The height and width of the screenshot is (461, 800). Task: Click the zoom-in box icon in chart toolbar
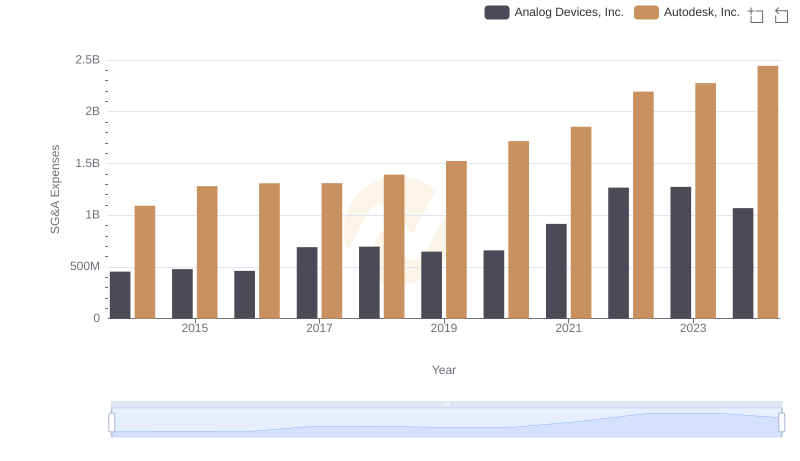coord(756,15)
